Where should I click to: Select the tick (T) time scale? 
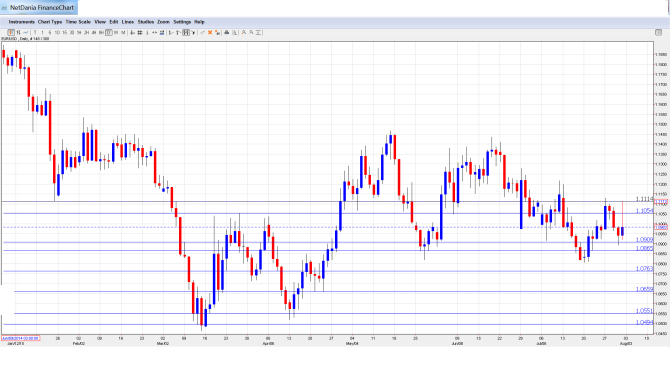[35, 32]
